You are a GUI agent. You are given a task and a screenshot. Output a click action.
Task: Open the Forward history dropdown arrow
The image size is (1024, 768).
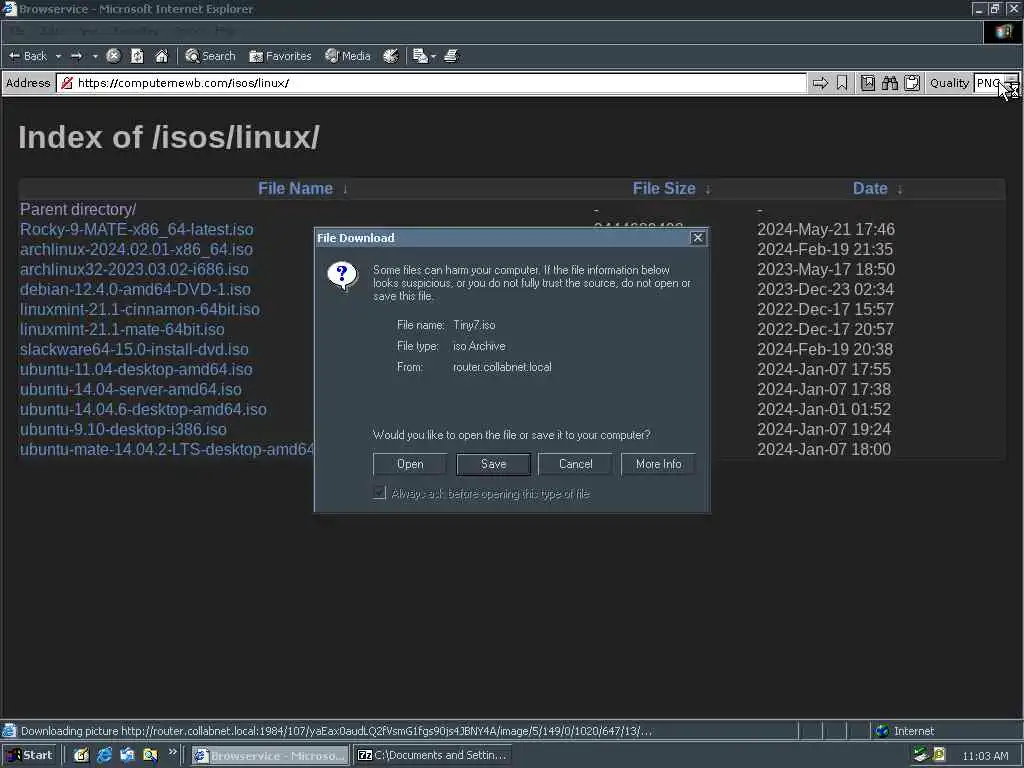95,56
